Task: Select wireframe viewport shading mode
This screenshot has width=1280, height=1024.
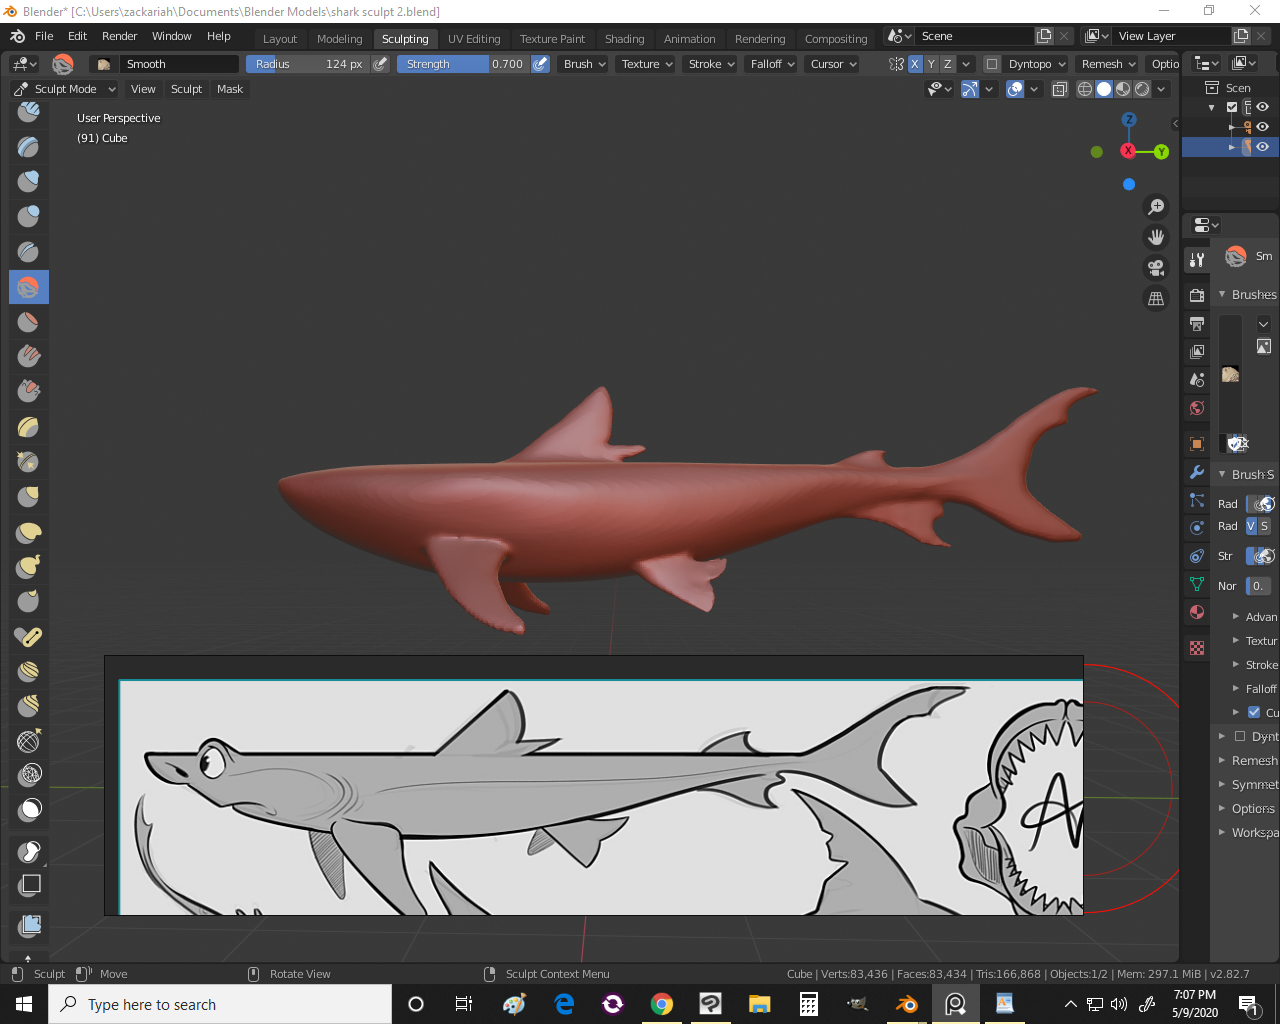Action: click(x=1085, y=89)
